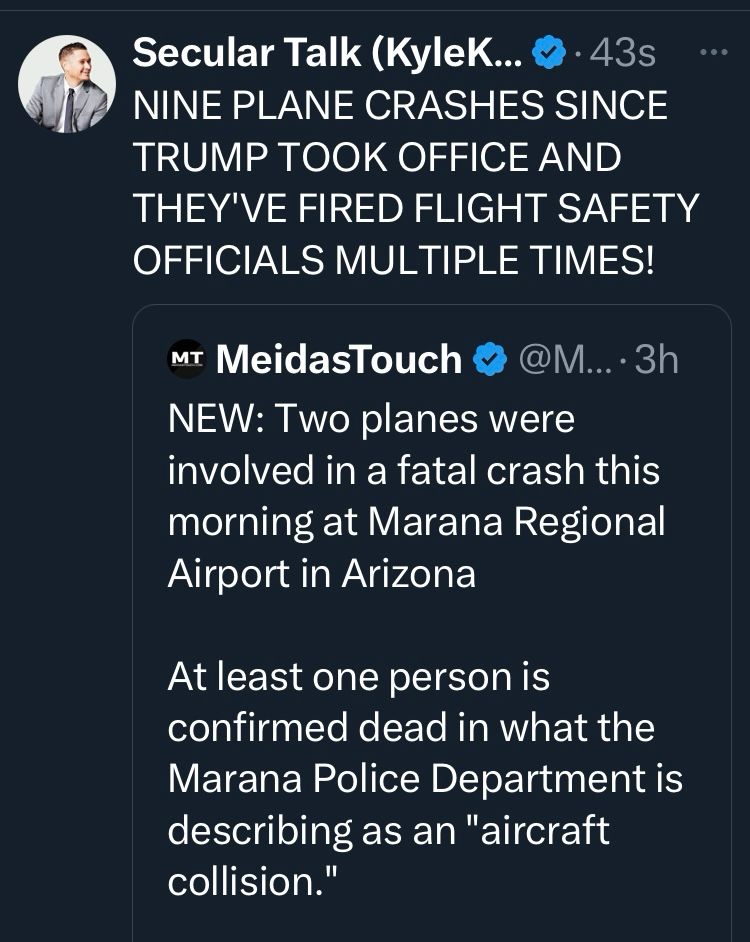The image size is (750, 942).
Task: Open the MeidasTouch account name
Action: (x=339, y=359)
